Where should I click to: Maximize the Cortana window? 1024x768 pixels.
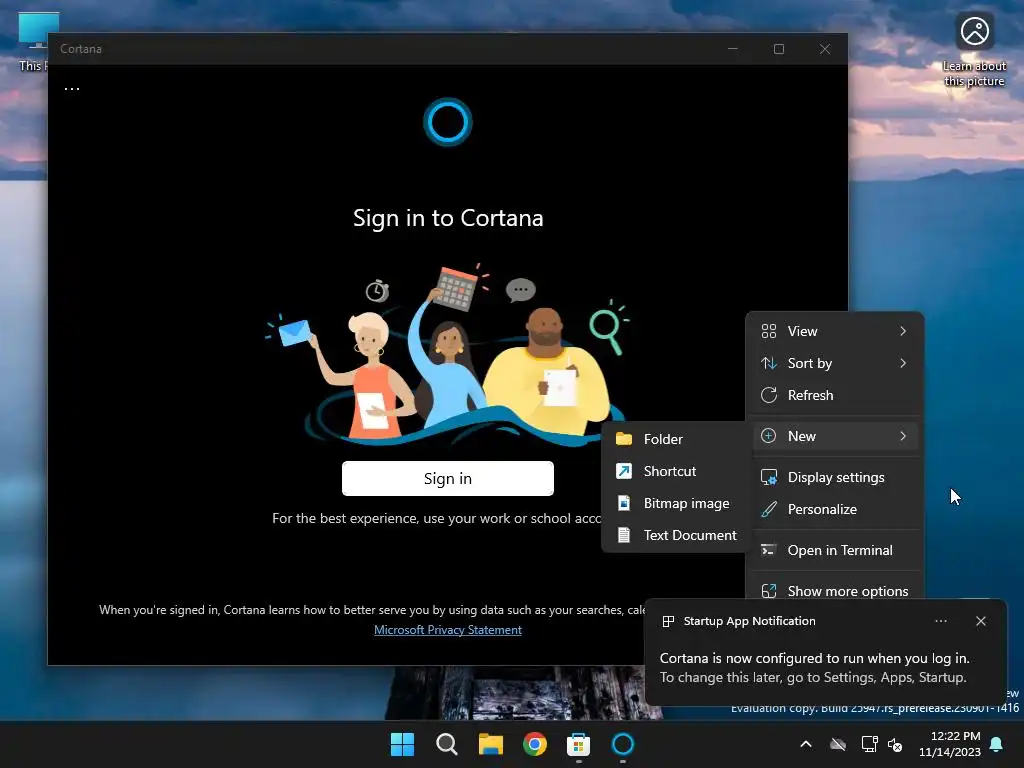pos(778,49)
